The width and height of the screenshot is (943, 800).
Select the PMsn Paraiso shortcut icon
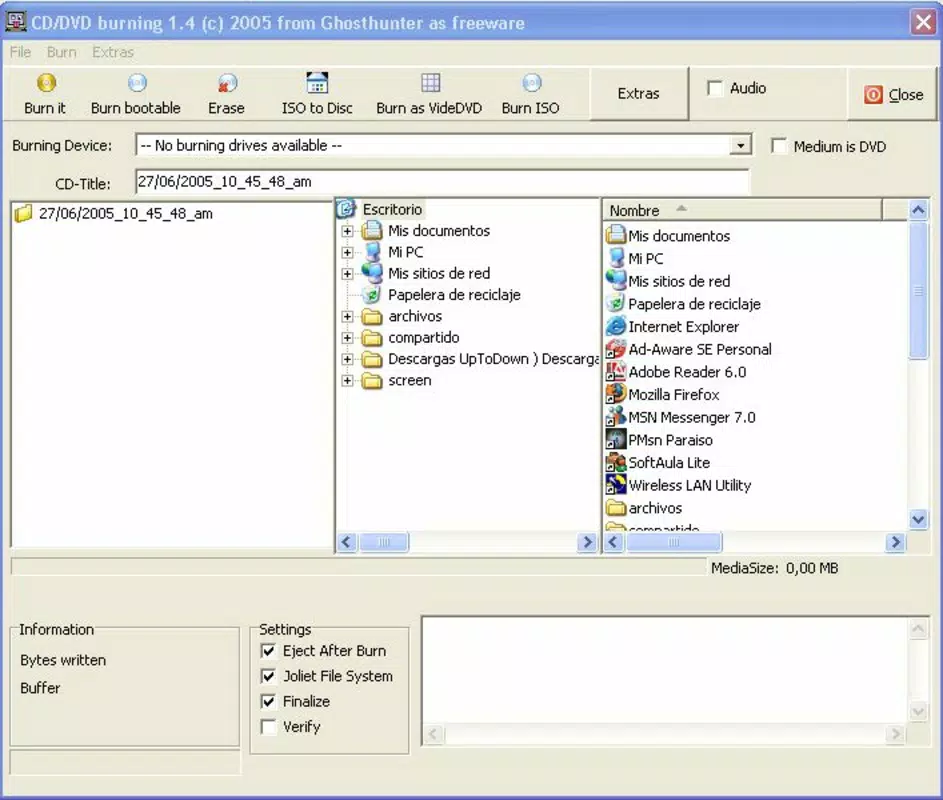click(x=615, y=440)
